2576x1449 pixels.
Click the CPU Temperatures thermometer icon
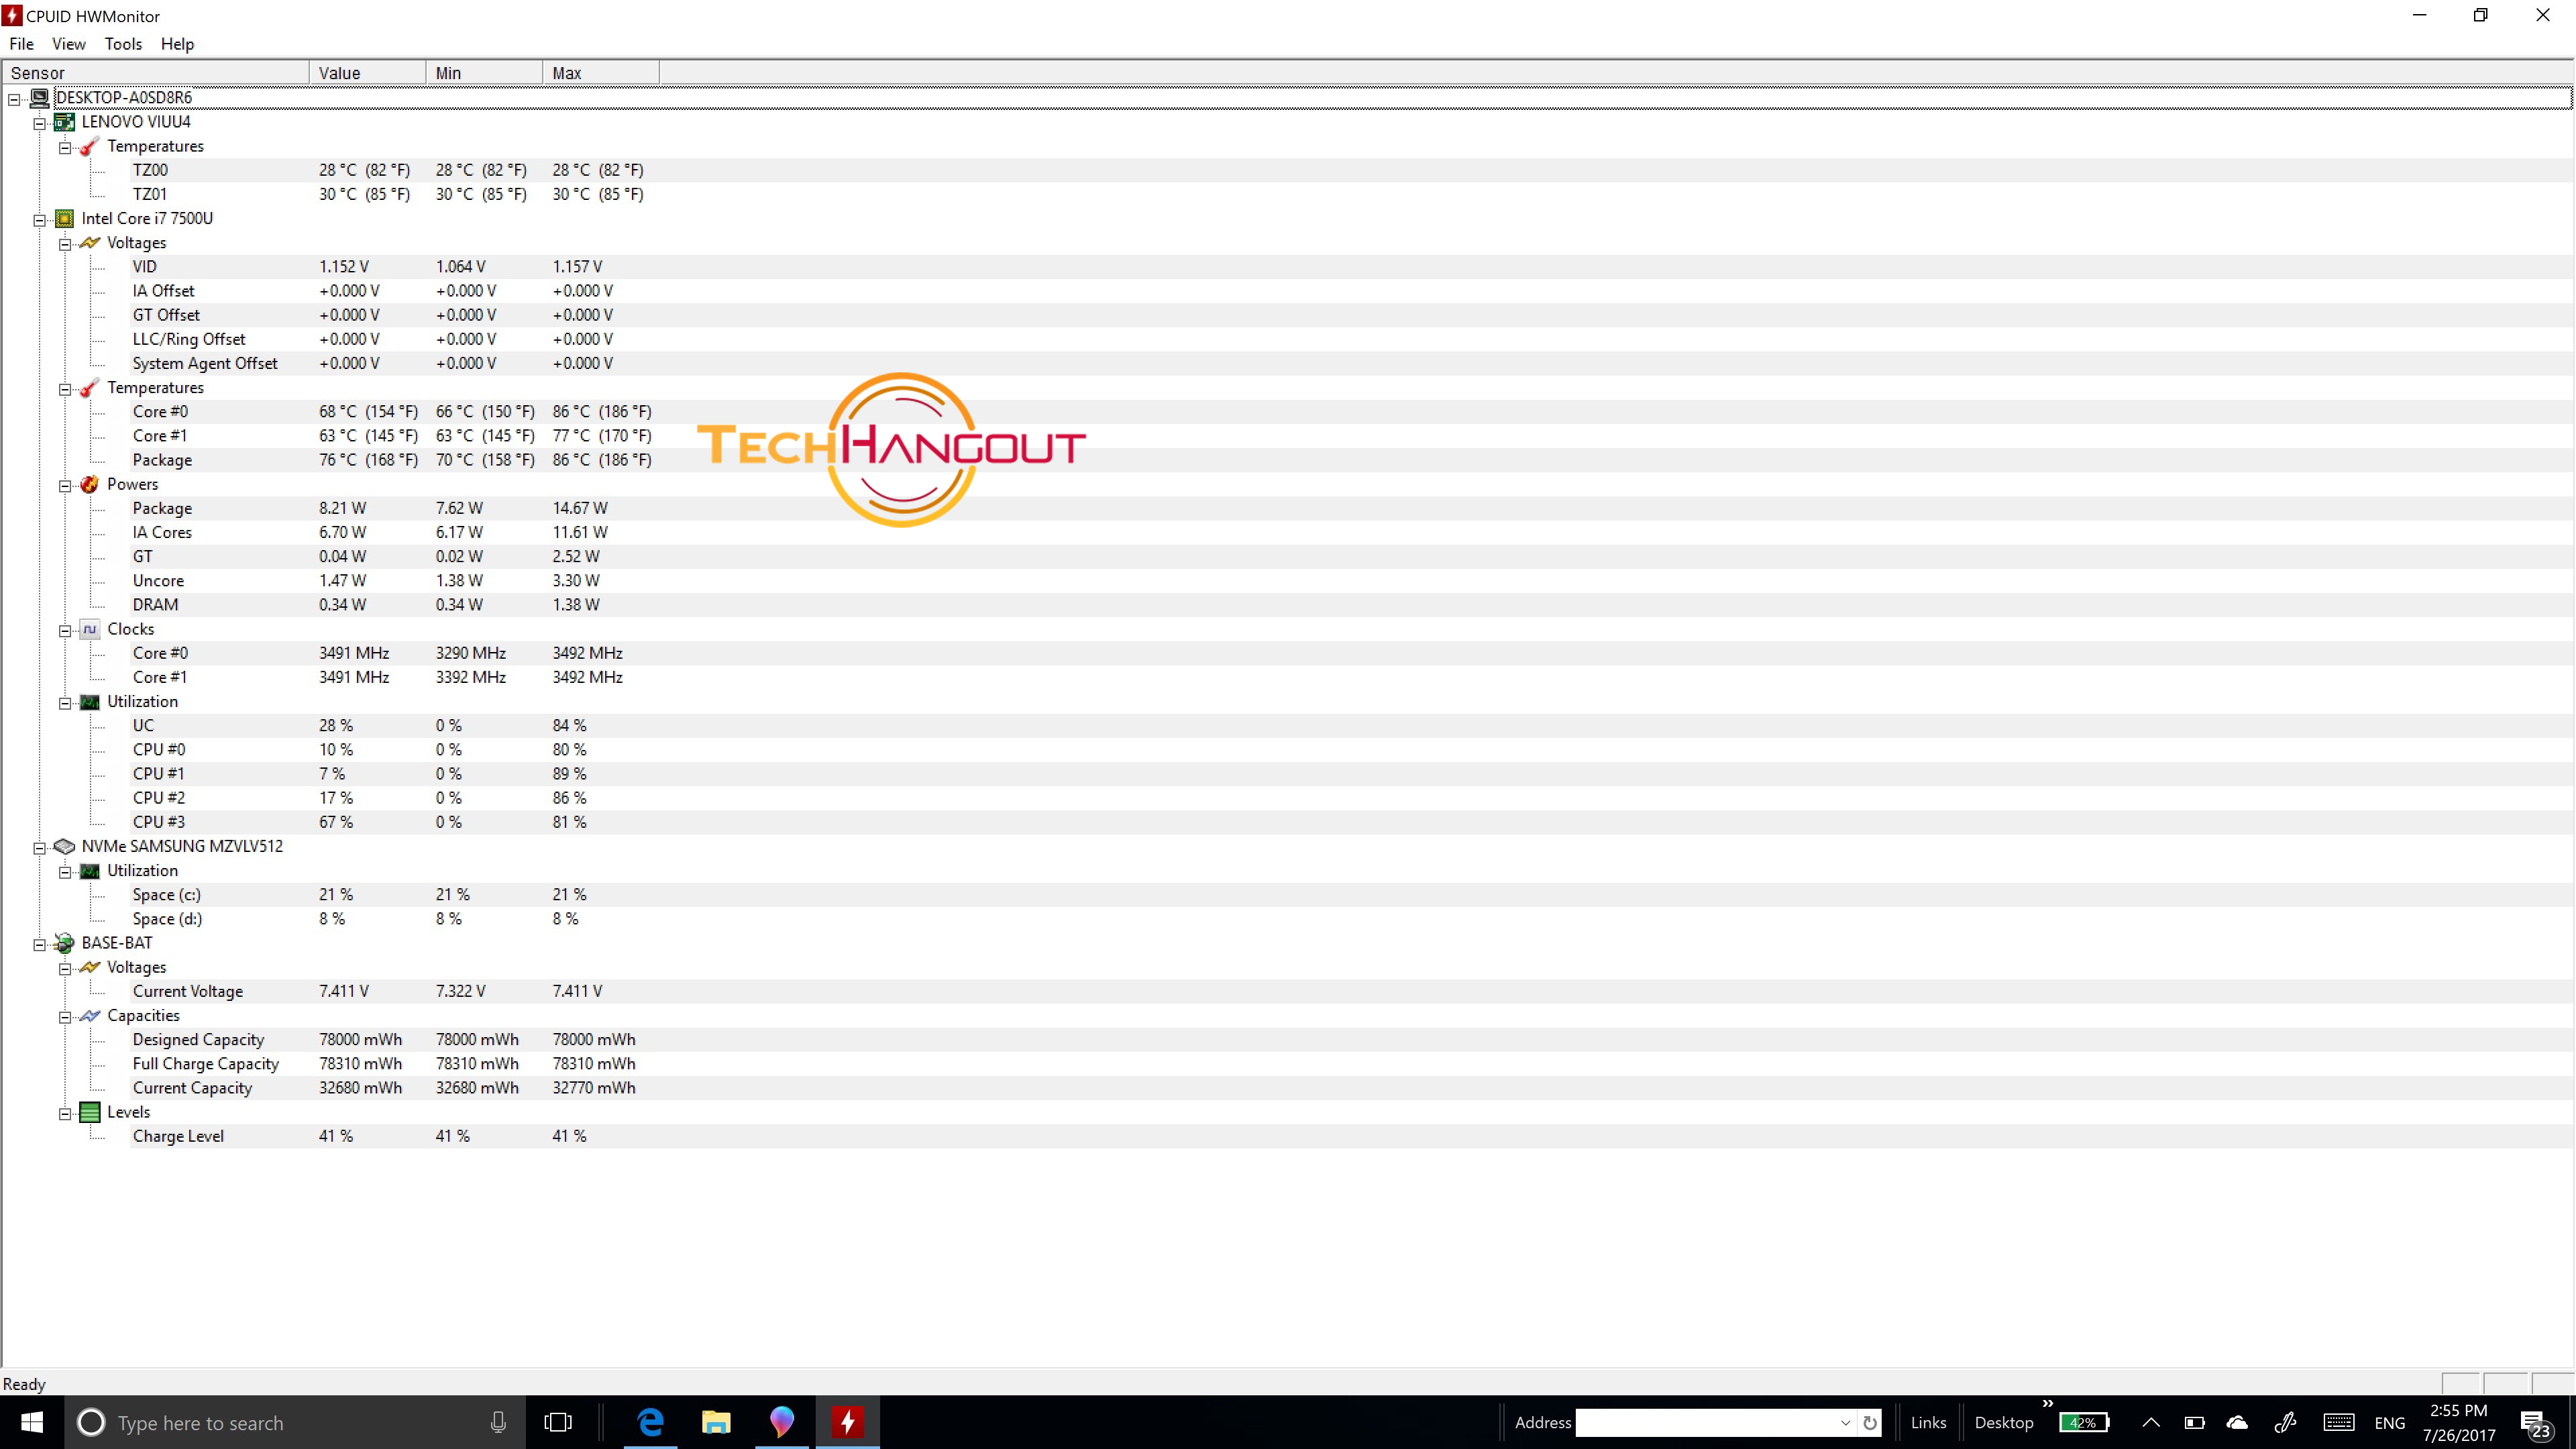90,388
